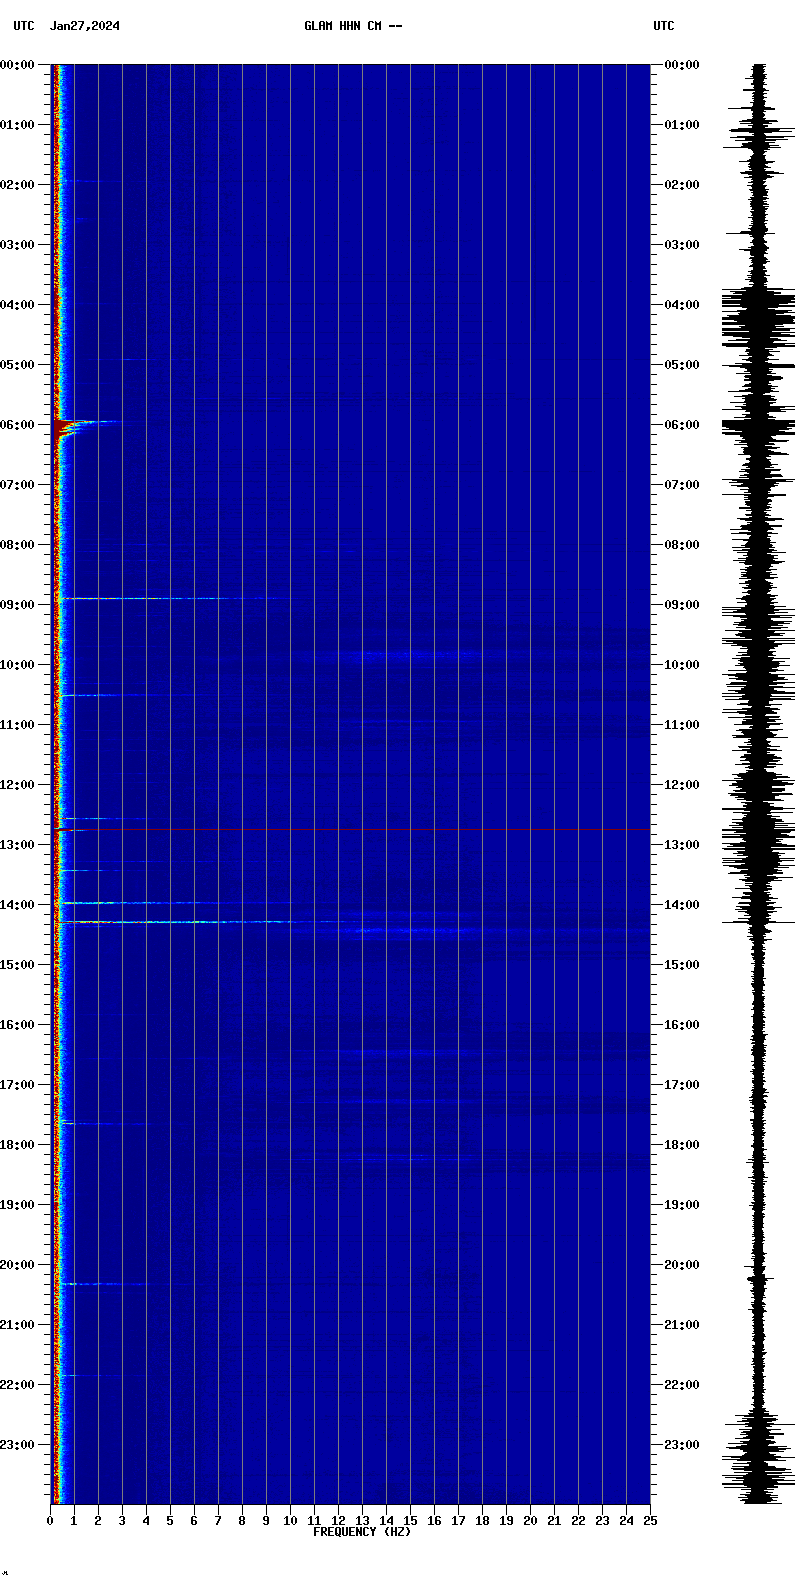
Task: Click the 0 Hz frequency axis tick label
Action: coord(50,1521)
